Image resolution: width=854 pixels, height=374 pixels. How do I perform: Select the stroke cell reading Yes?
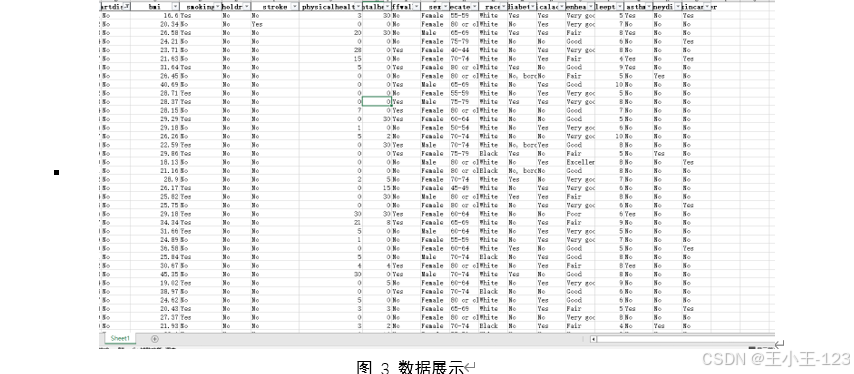pyautogui.click(x=275, y=24)
